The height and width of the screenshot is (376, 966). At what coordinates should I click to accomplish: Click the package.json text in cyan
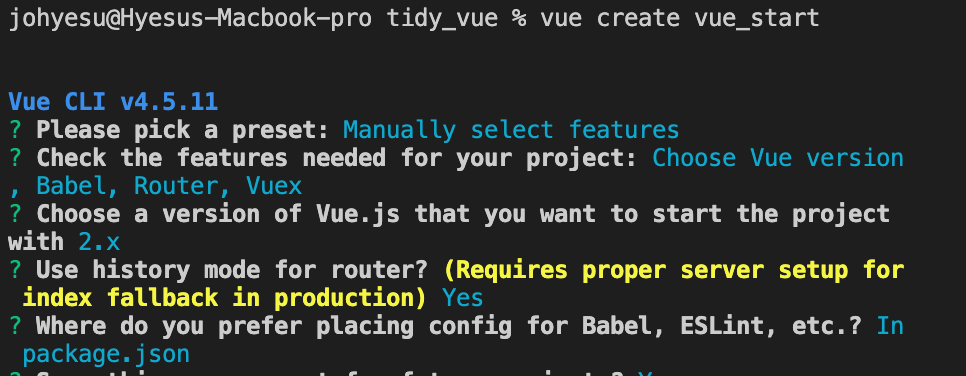coord(106,354)
